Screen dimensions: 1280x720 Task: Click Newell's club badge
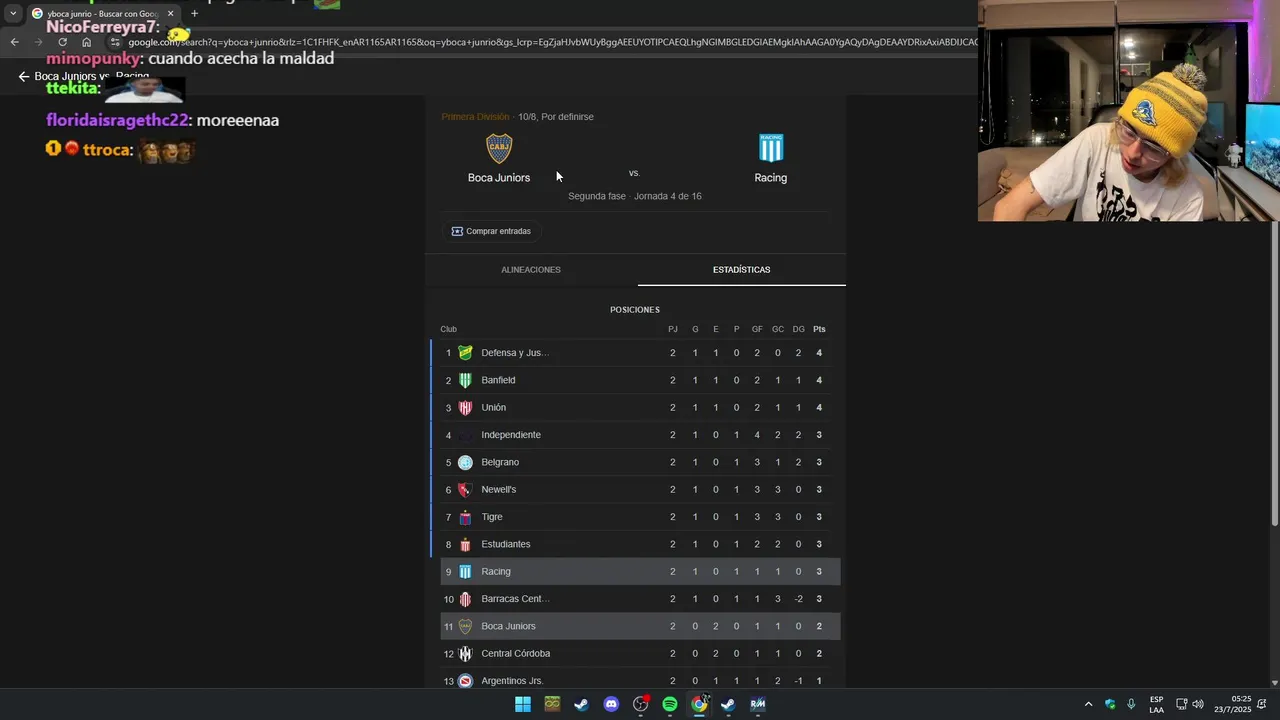[465, 490]
